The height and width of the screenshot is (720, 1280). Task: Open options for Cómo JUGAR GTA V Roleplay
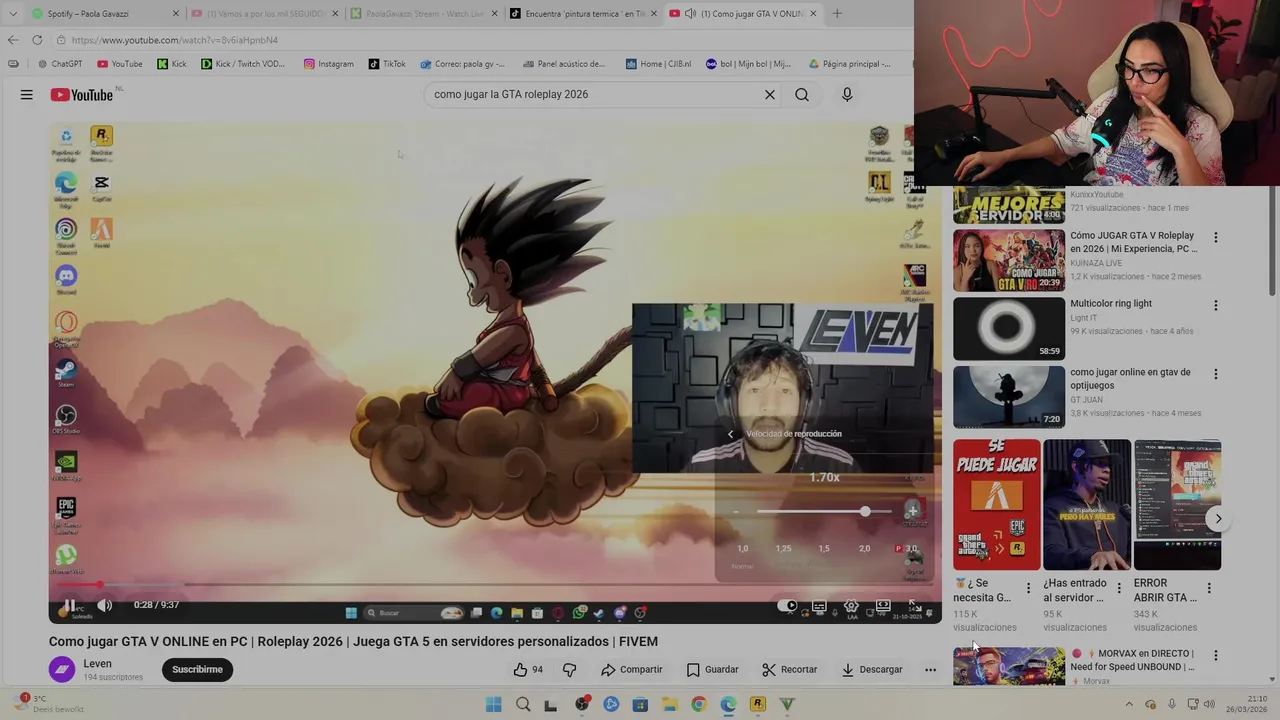coord(1216,238)
